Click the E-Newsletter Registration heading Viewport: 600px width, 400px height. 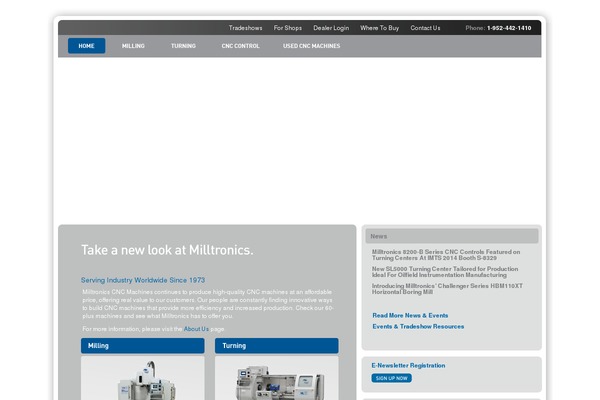tap(408, 366)
